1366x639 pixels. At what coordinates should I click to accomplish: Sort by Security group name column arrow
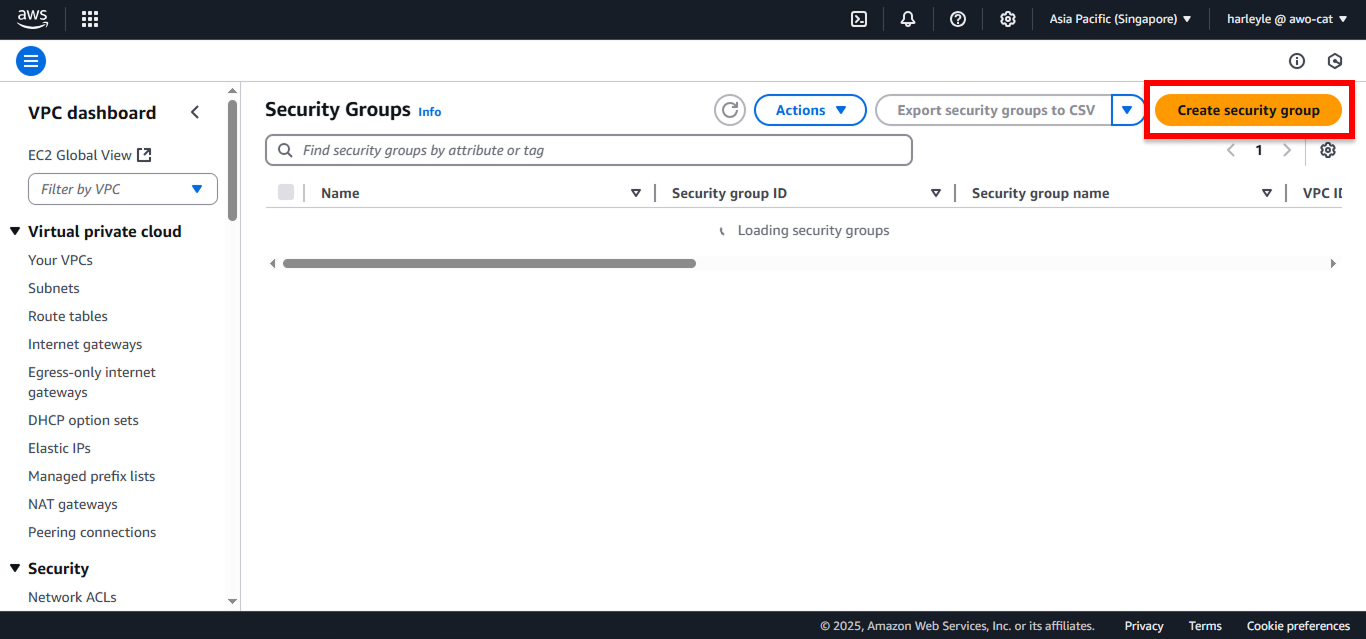coord(1267,193)
